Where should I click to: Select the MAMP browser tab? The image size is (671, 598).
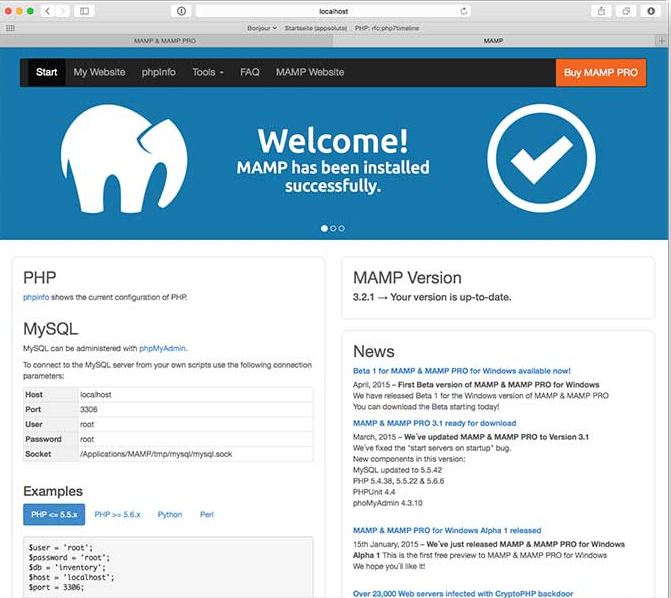(x=493, y=41)
